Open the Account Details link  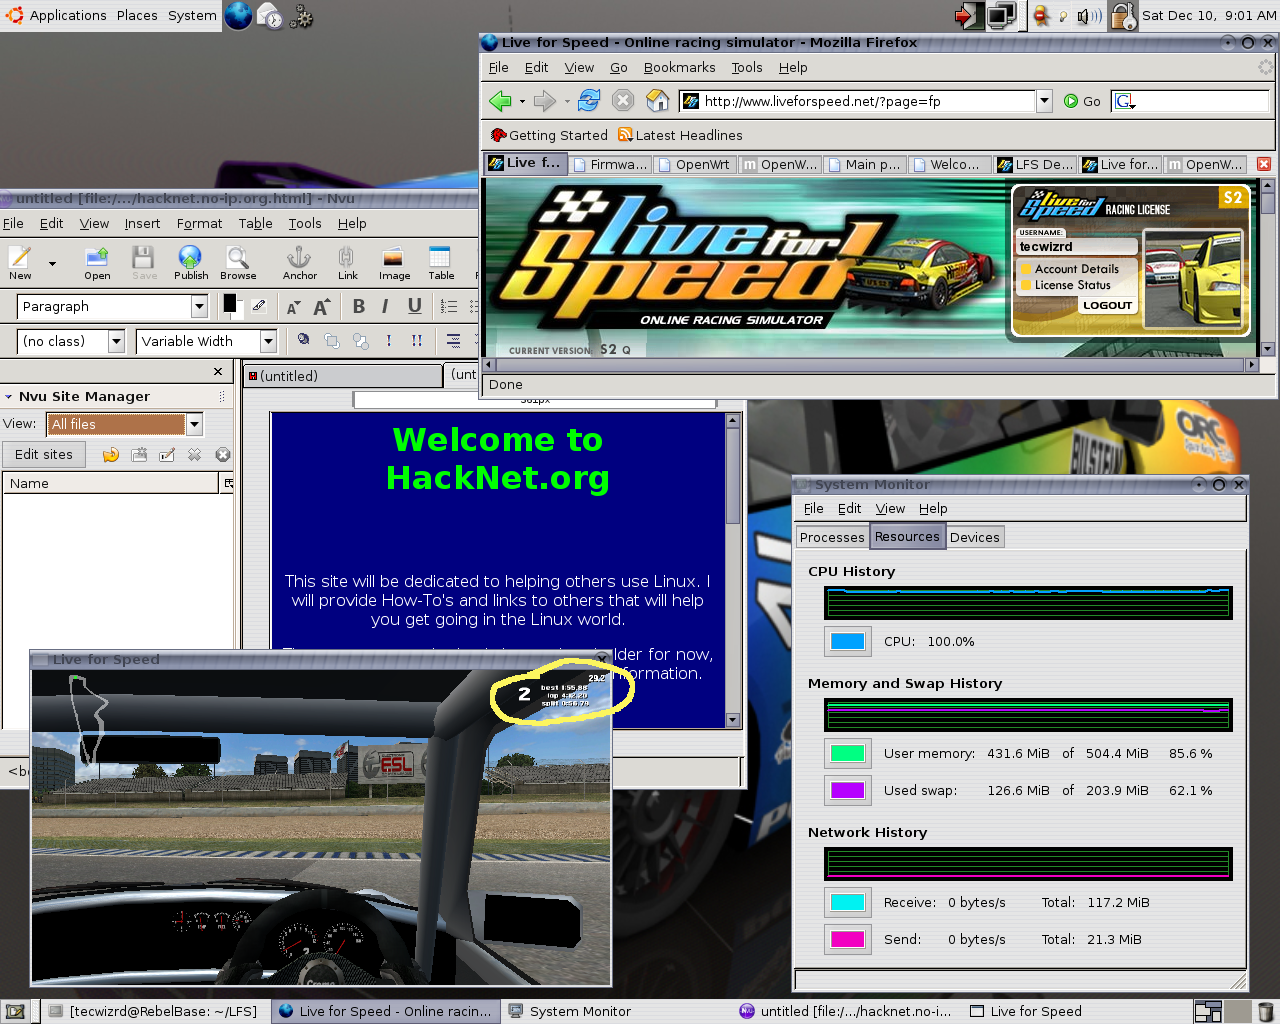tap(1077, 269)
